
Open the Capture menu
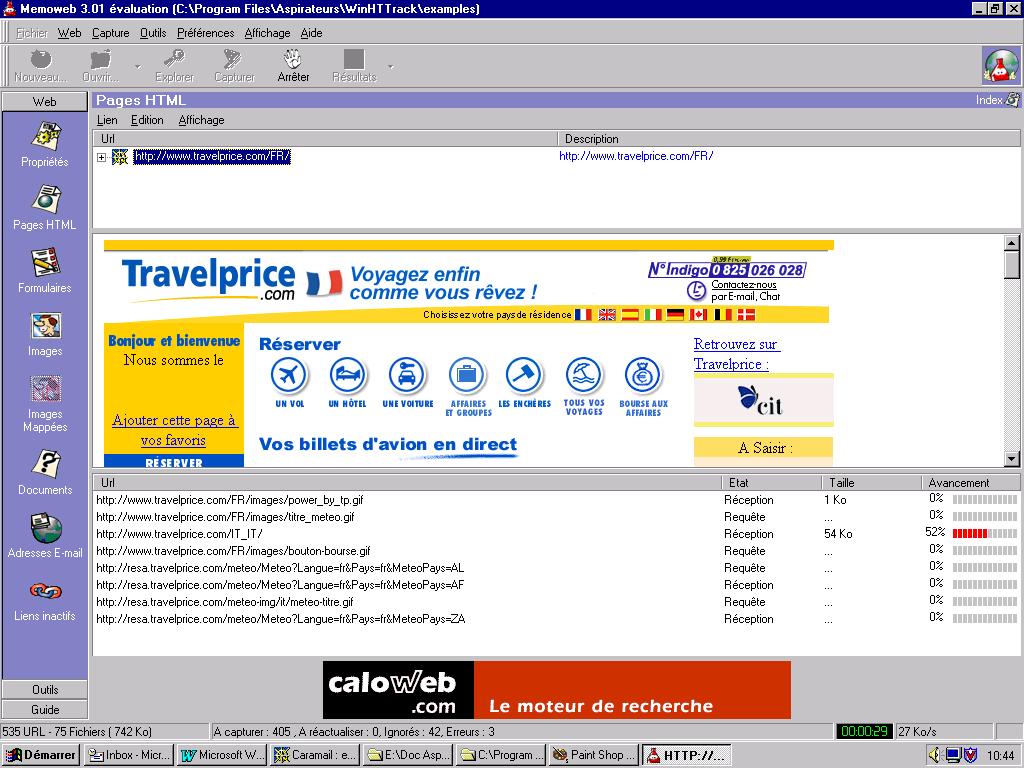click(x=110, y=33)
